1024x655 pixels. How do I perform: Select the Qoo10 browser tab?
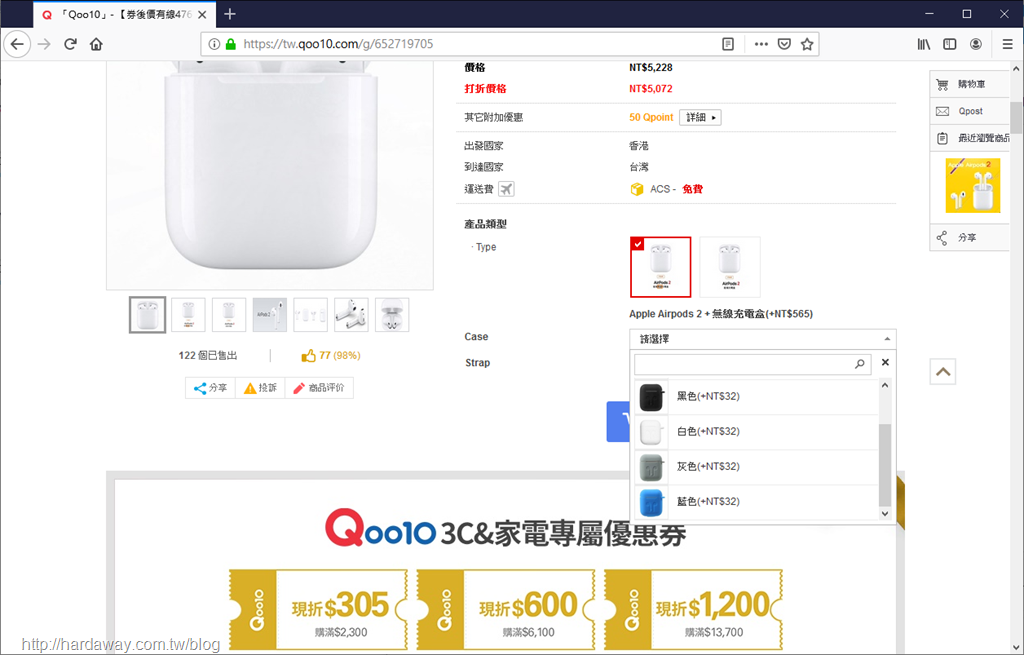tap(124, 14)
